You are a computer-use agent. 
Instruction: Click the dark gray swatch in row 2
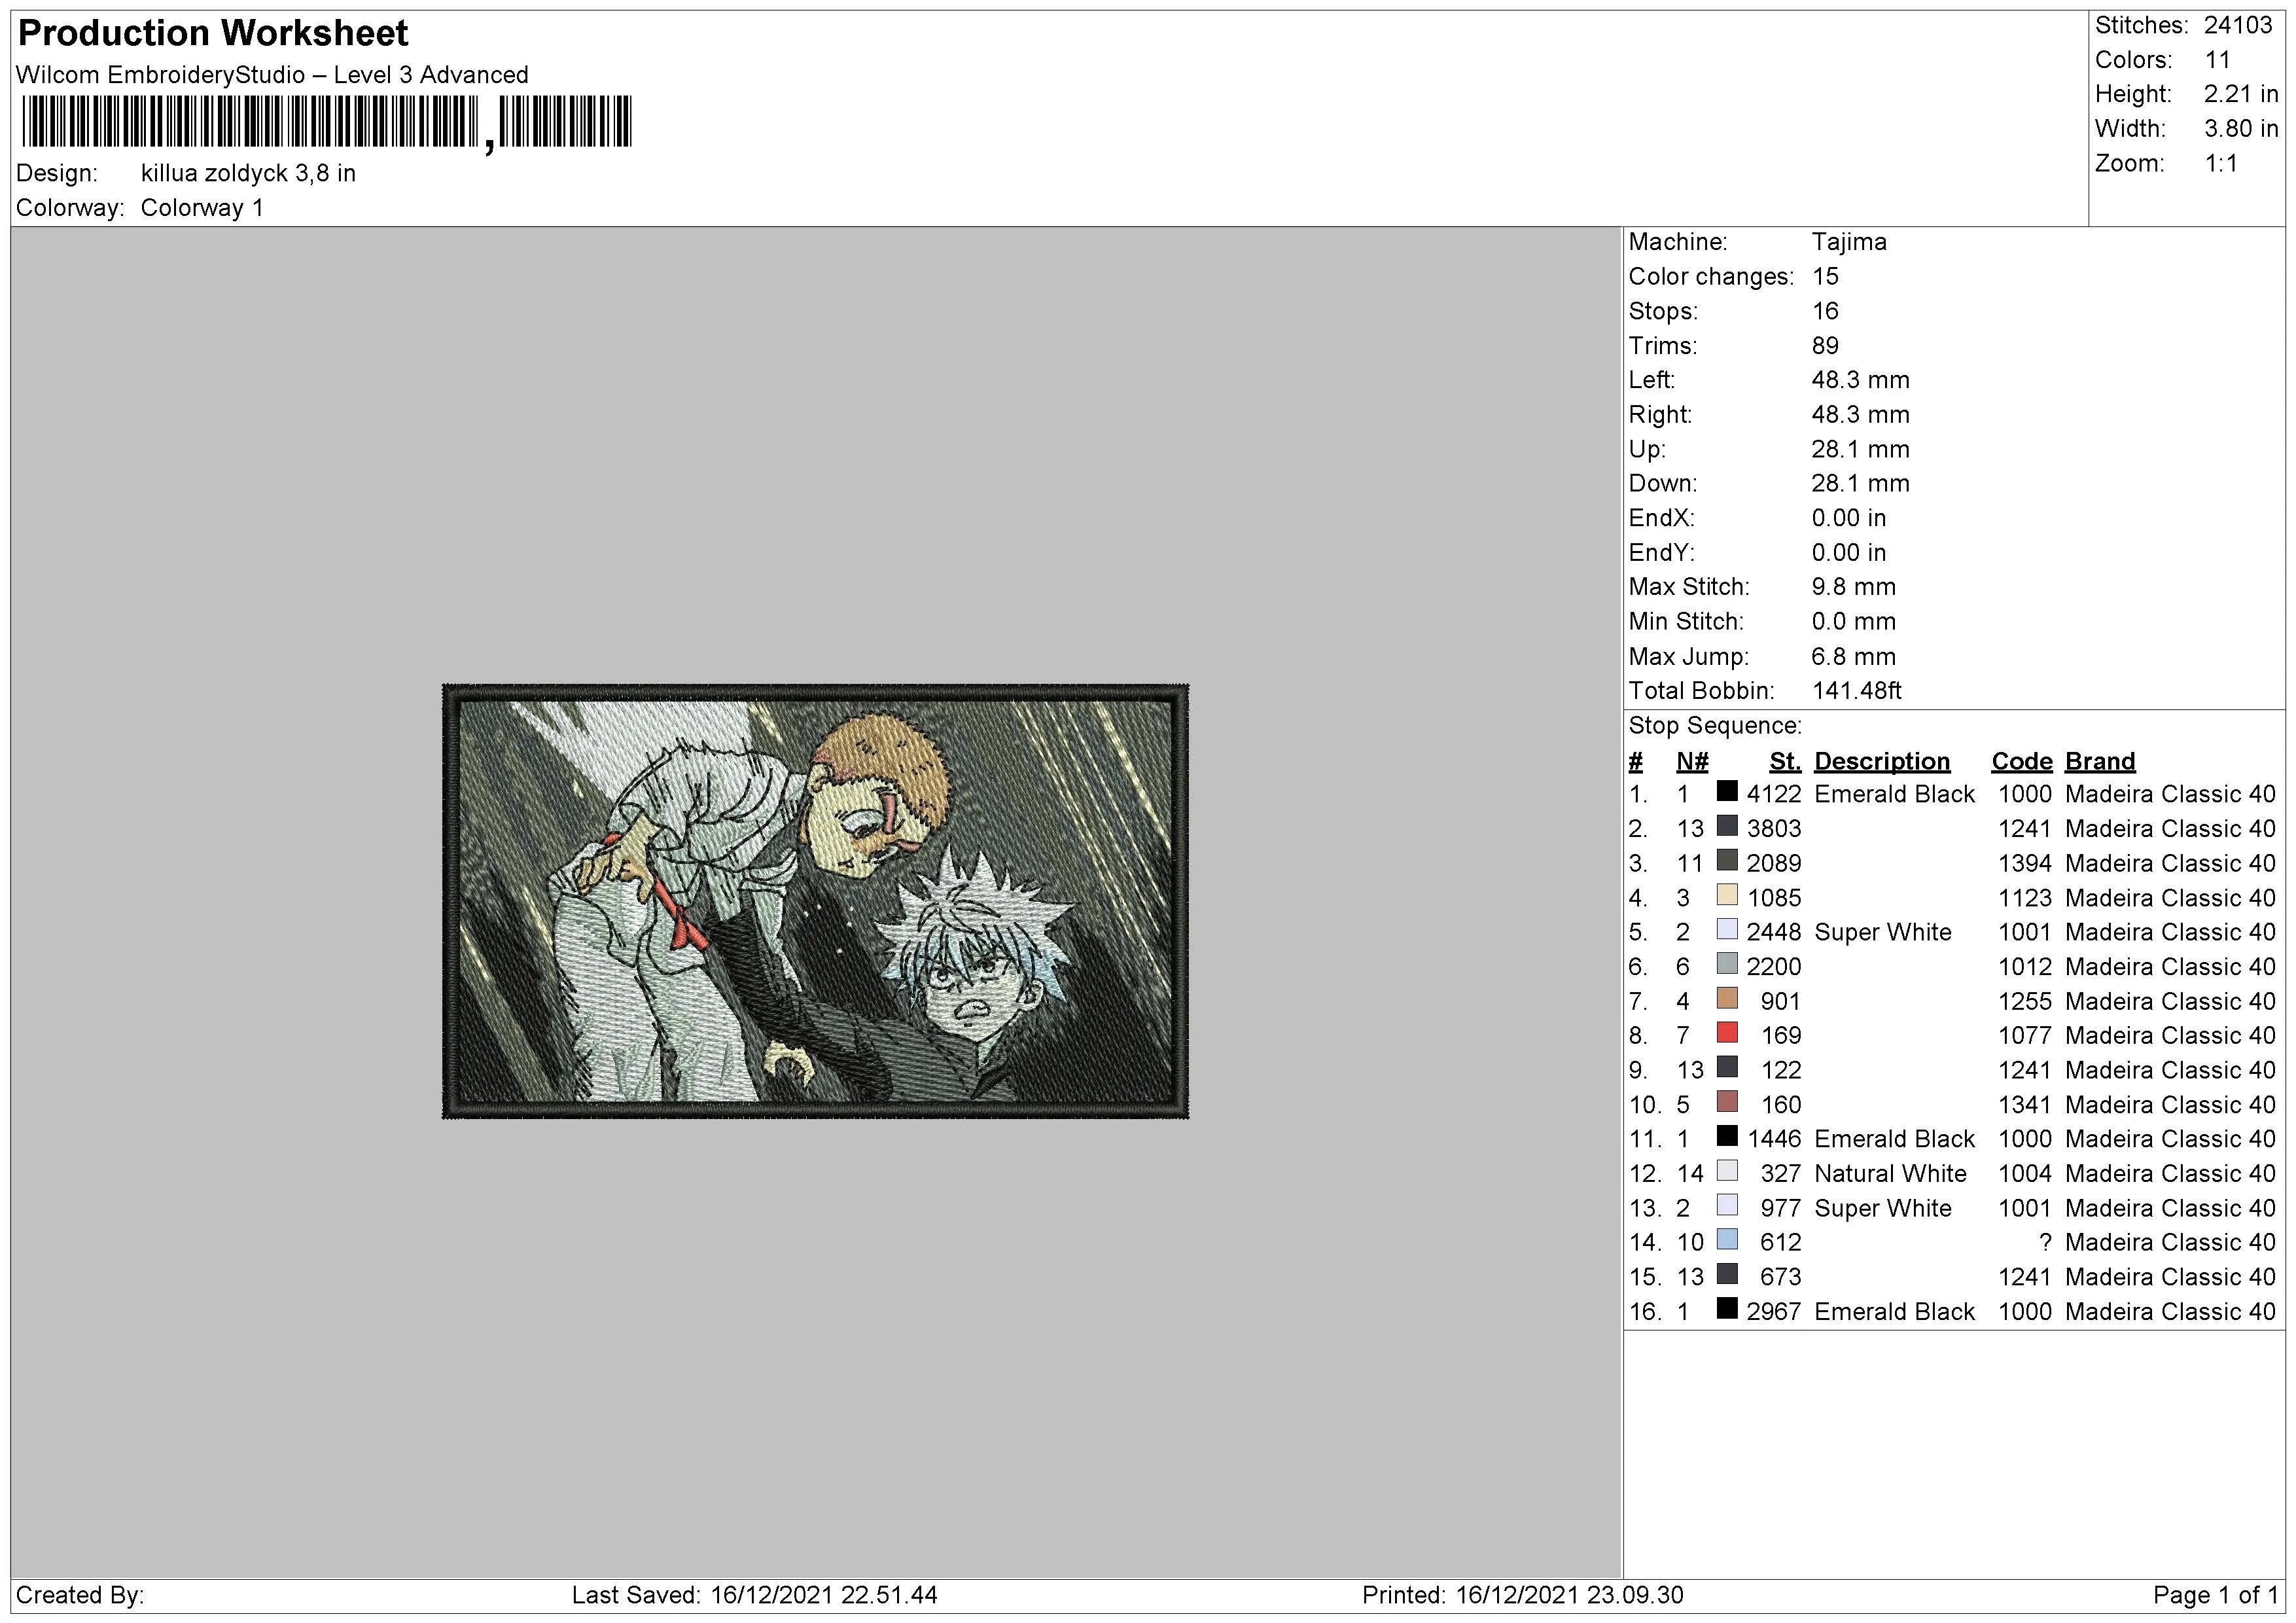pyautogui.click(x=1727, y=826)
